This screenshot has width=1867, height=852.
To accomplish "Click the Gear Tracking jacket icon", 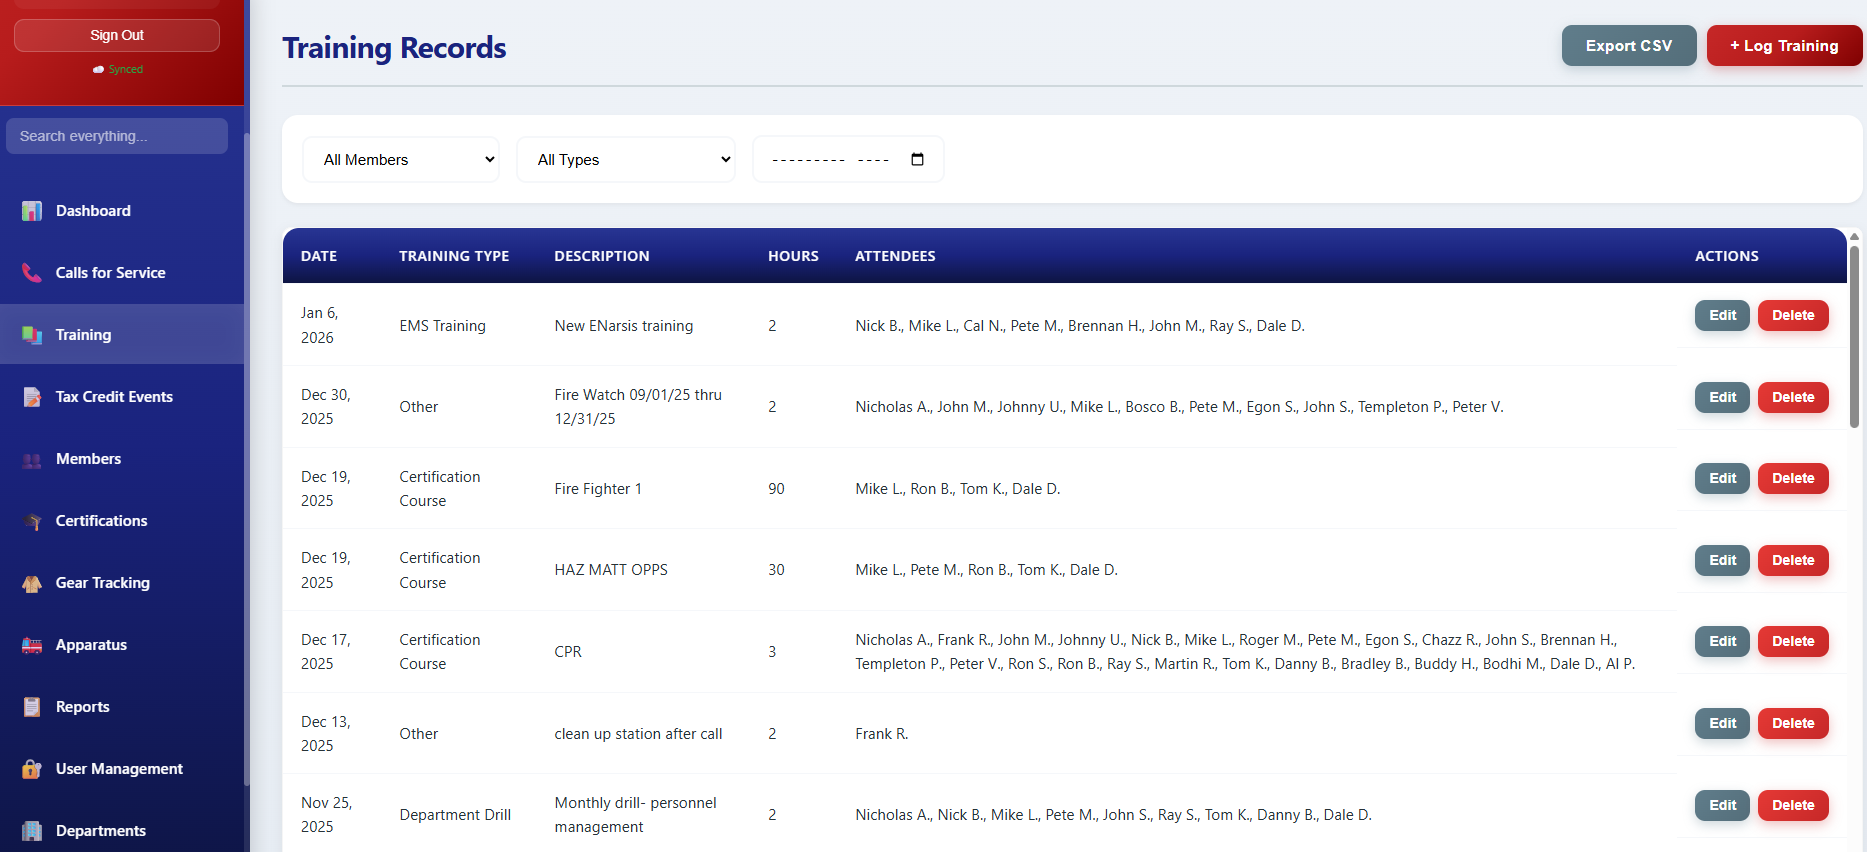I will point(32,584).
